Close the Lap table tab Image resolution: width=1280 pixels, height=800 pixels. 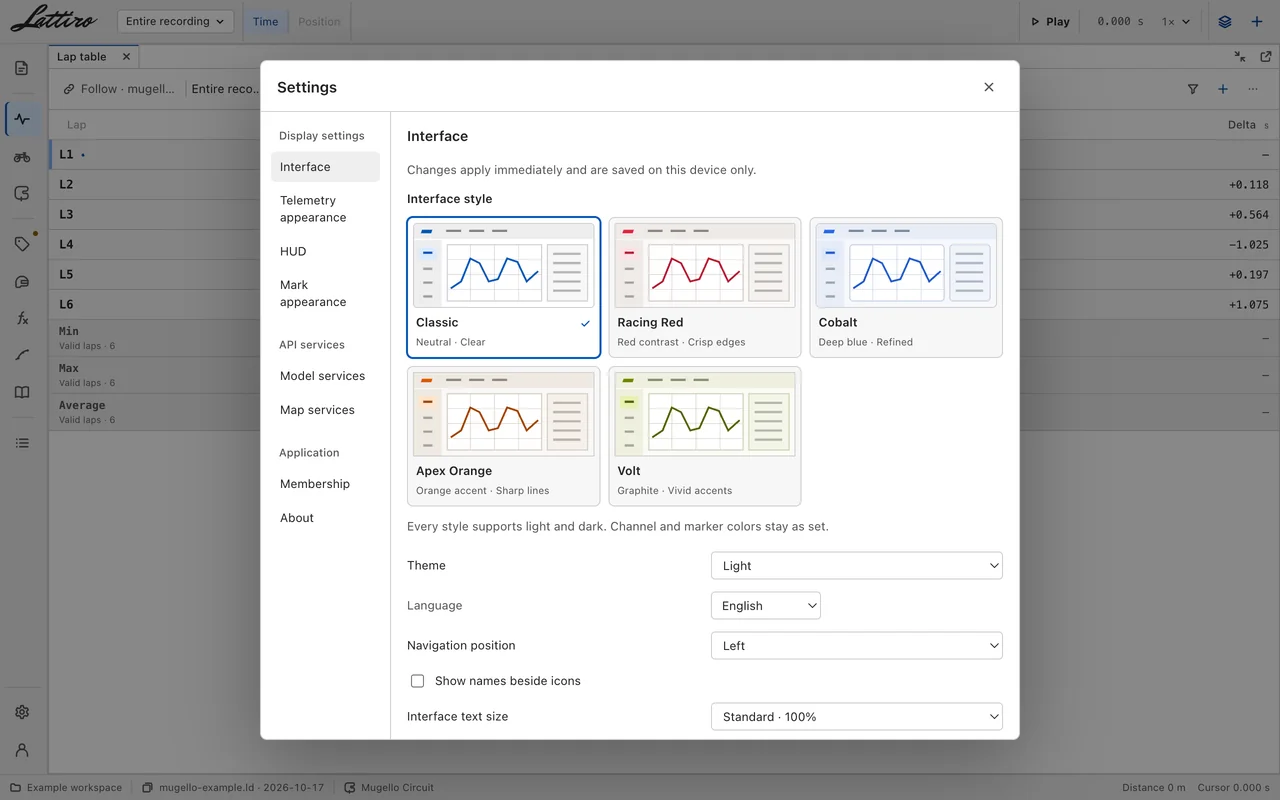click(126, 57)
